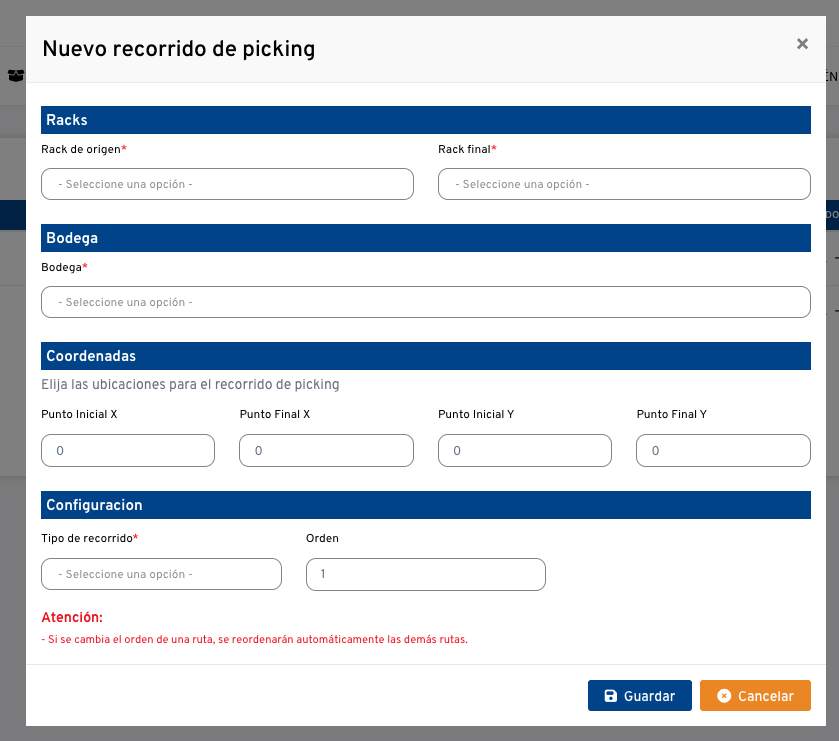This screenshot has height=741, width=839.
Task: Click the Punto Final X field
Action: click(326, 450)
